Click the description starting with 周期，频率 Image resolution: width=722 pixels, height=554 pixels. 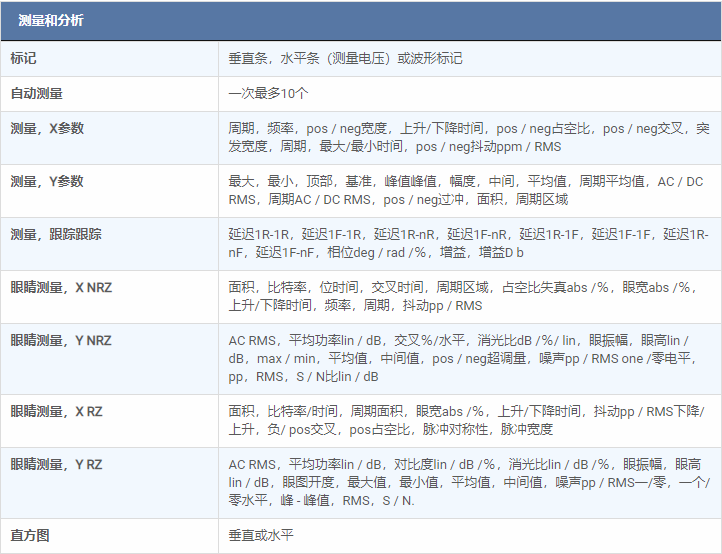coord(468,137)
